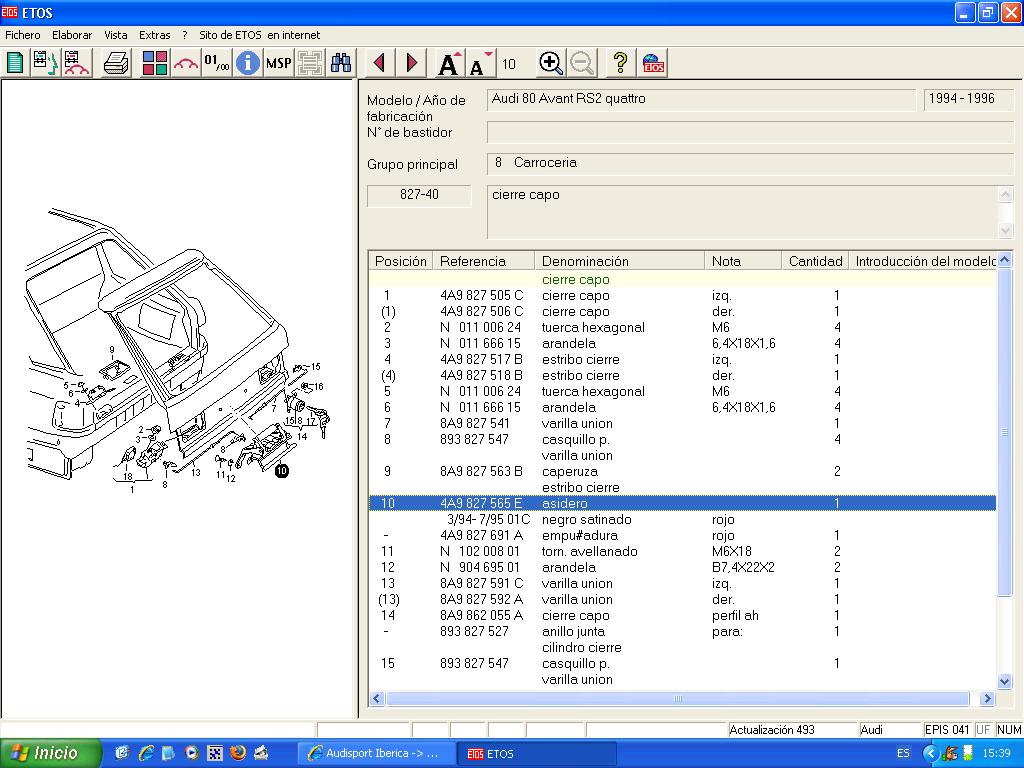Image resolution: width=1024 pixels, height=768 pixels.
Task: Click the third toolbar icon with red arcs
Action: pyautogui.click(x=76, y=63)
